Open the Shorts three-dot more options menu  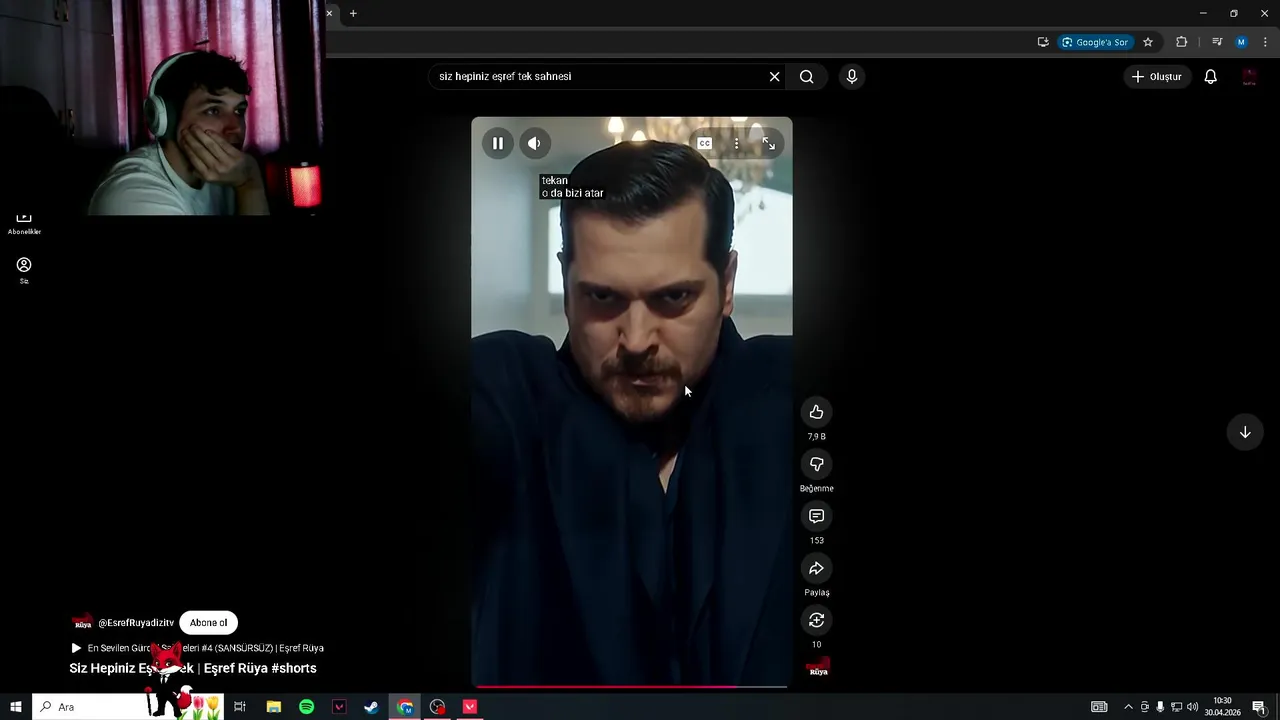pos(736,143)
